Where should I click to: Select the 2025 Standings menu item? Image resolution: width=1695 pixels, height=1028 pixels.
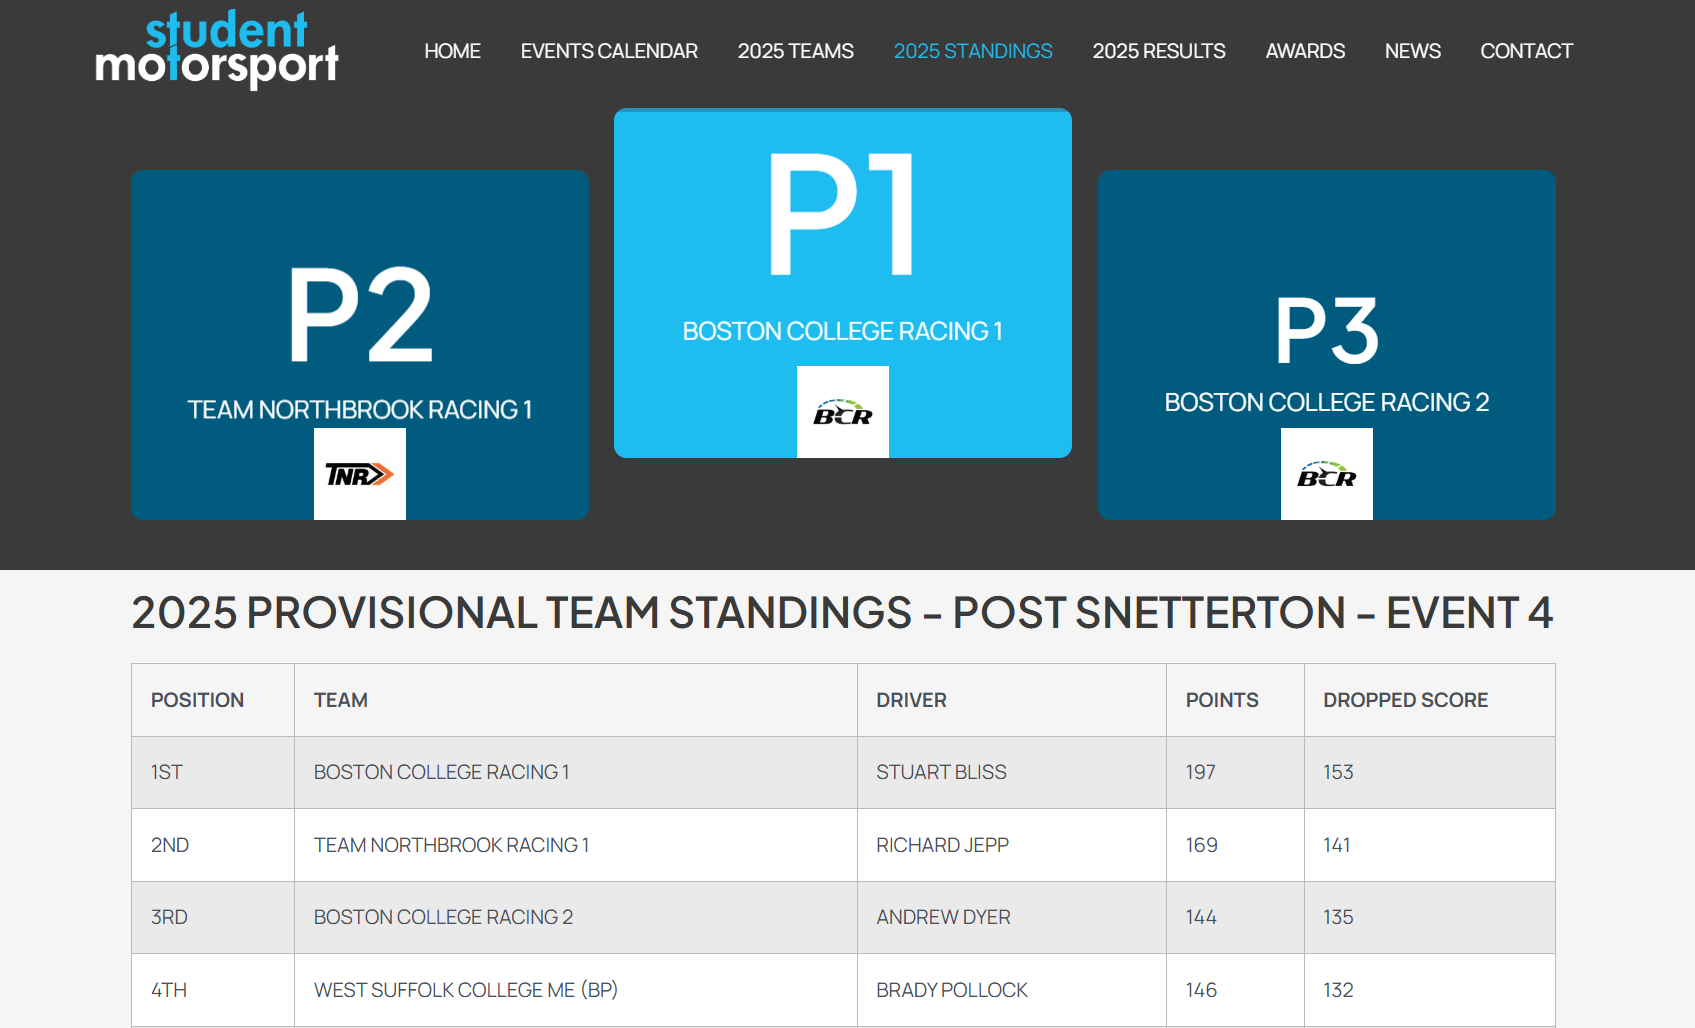973,51
